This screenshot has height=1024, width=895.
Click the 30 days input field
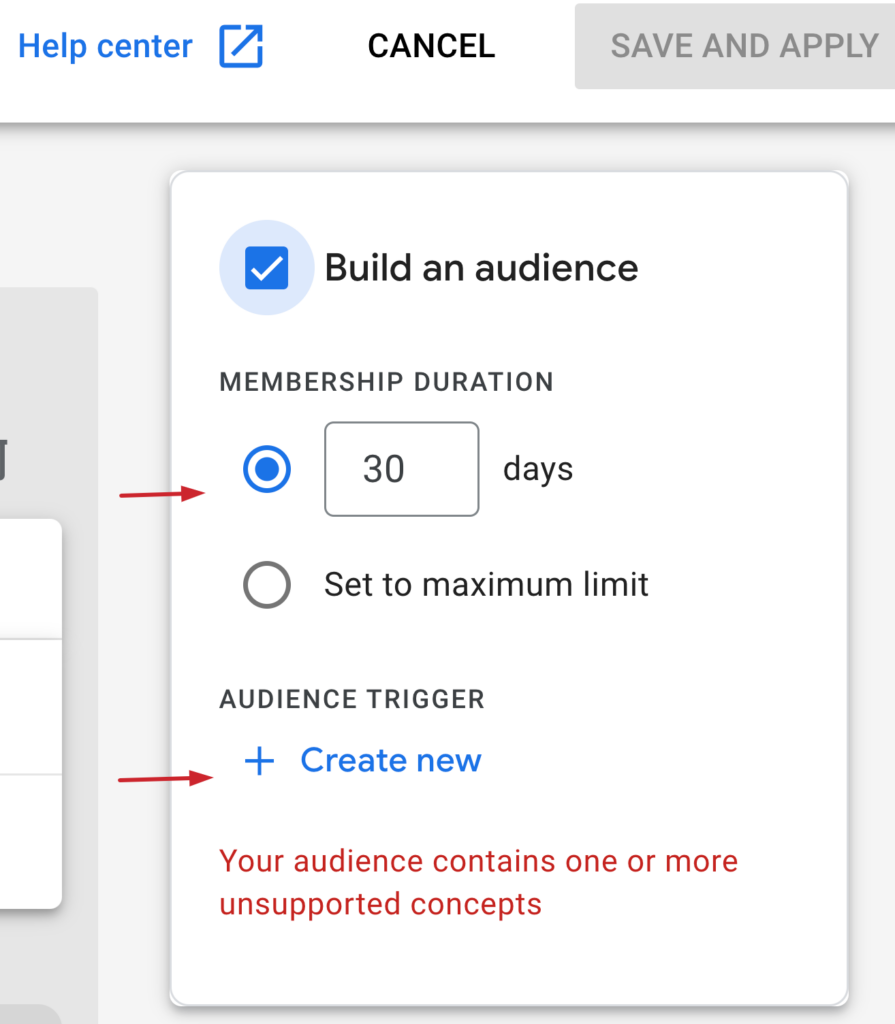coord(401,469)
